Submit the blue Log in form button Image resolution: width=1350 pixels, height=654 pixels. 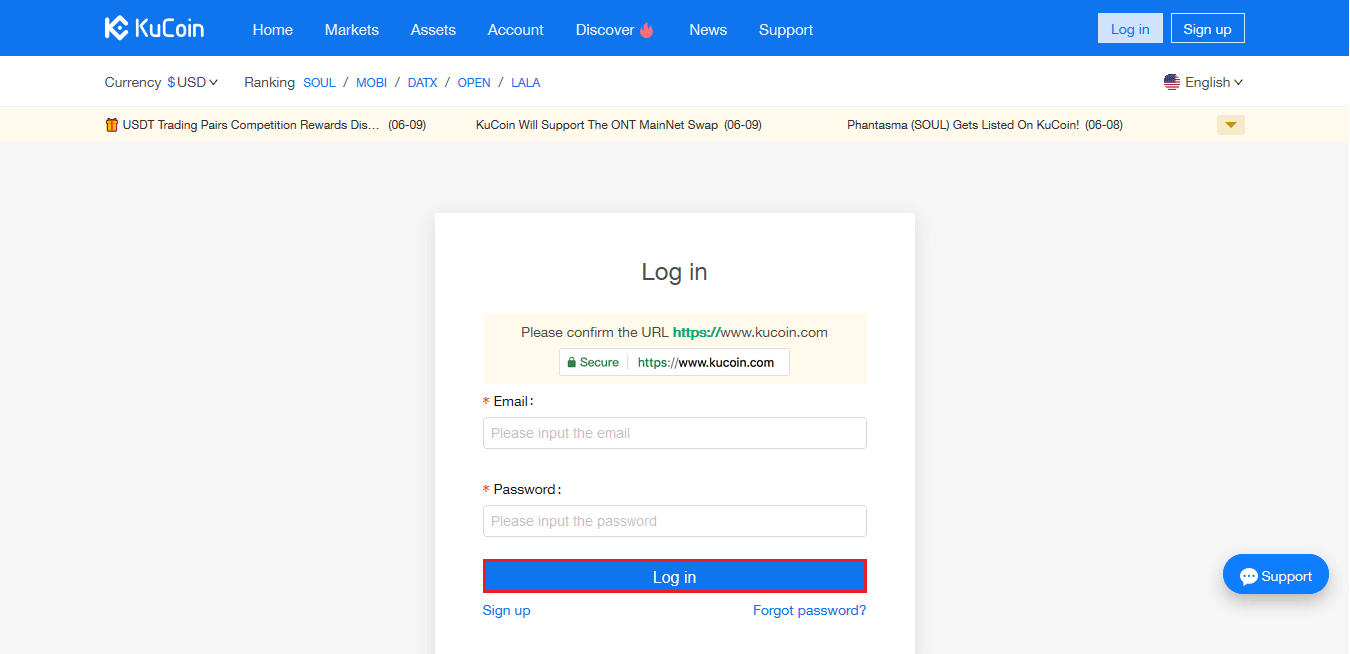675,577
